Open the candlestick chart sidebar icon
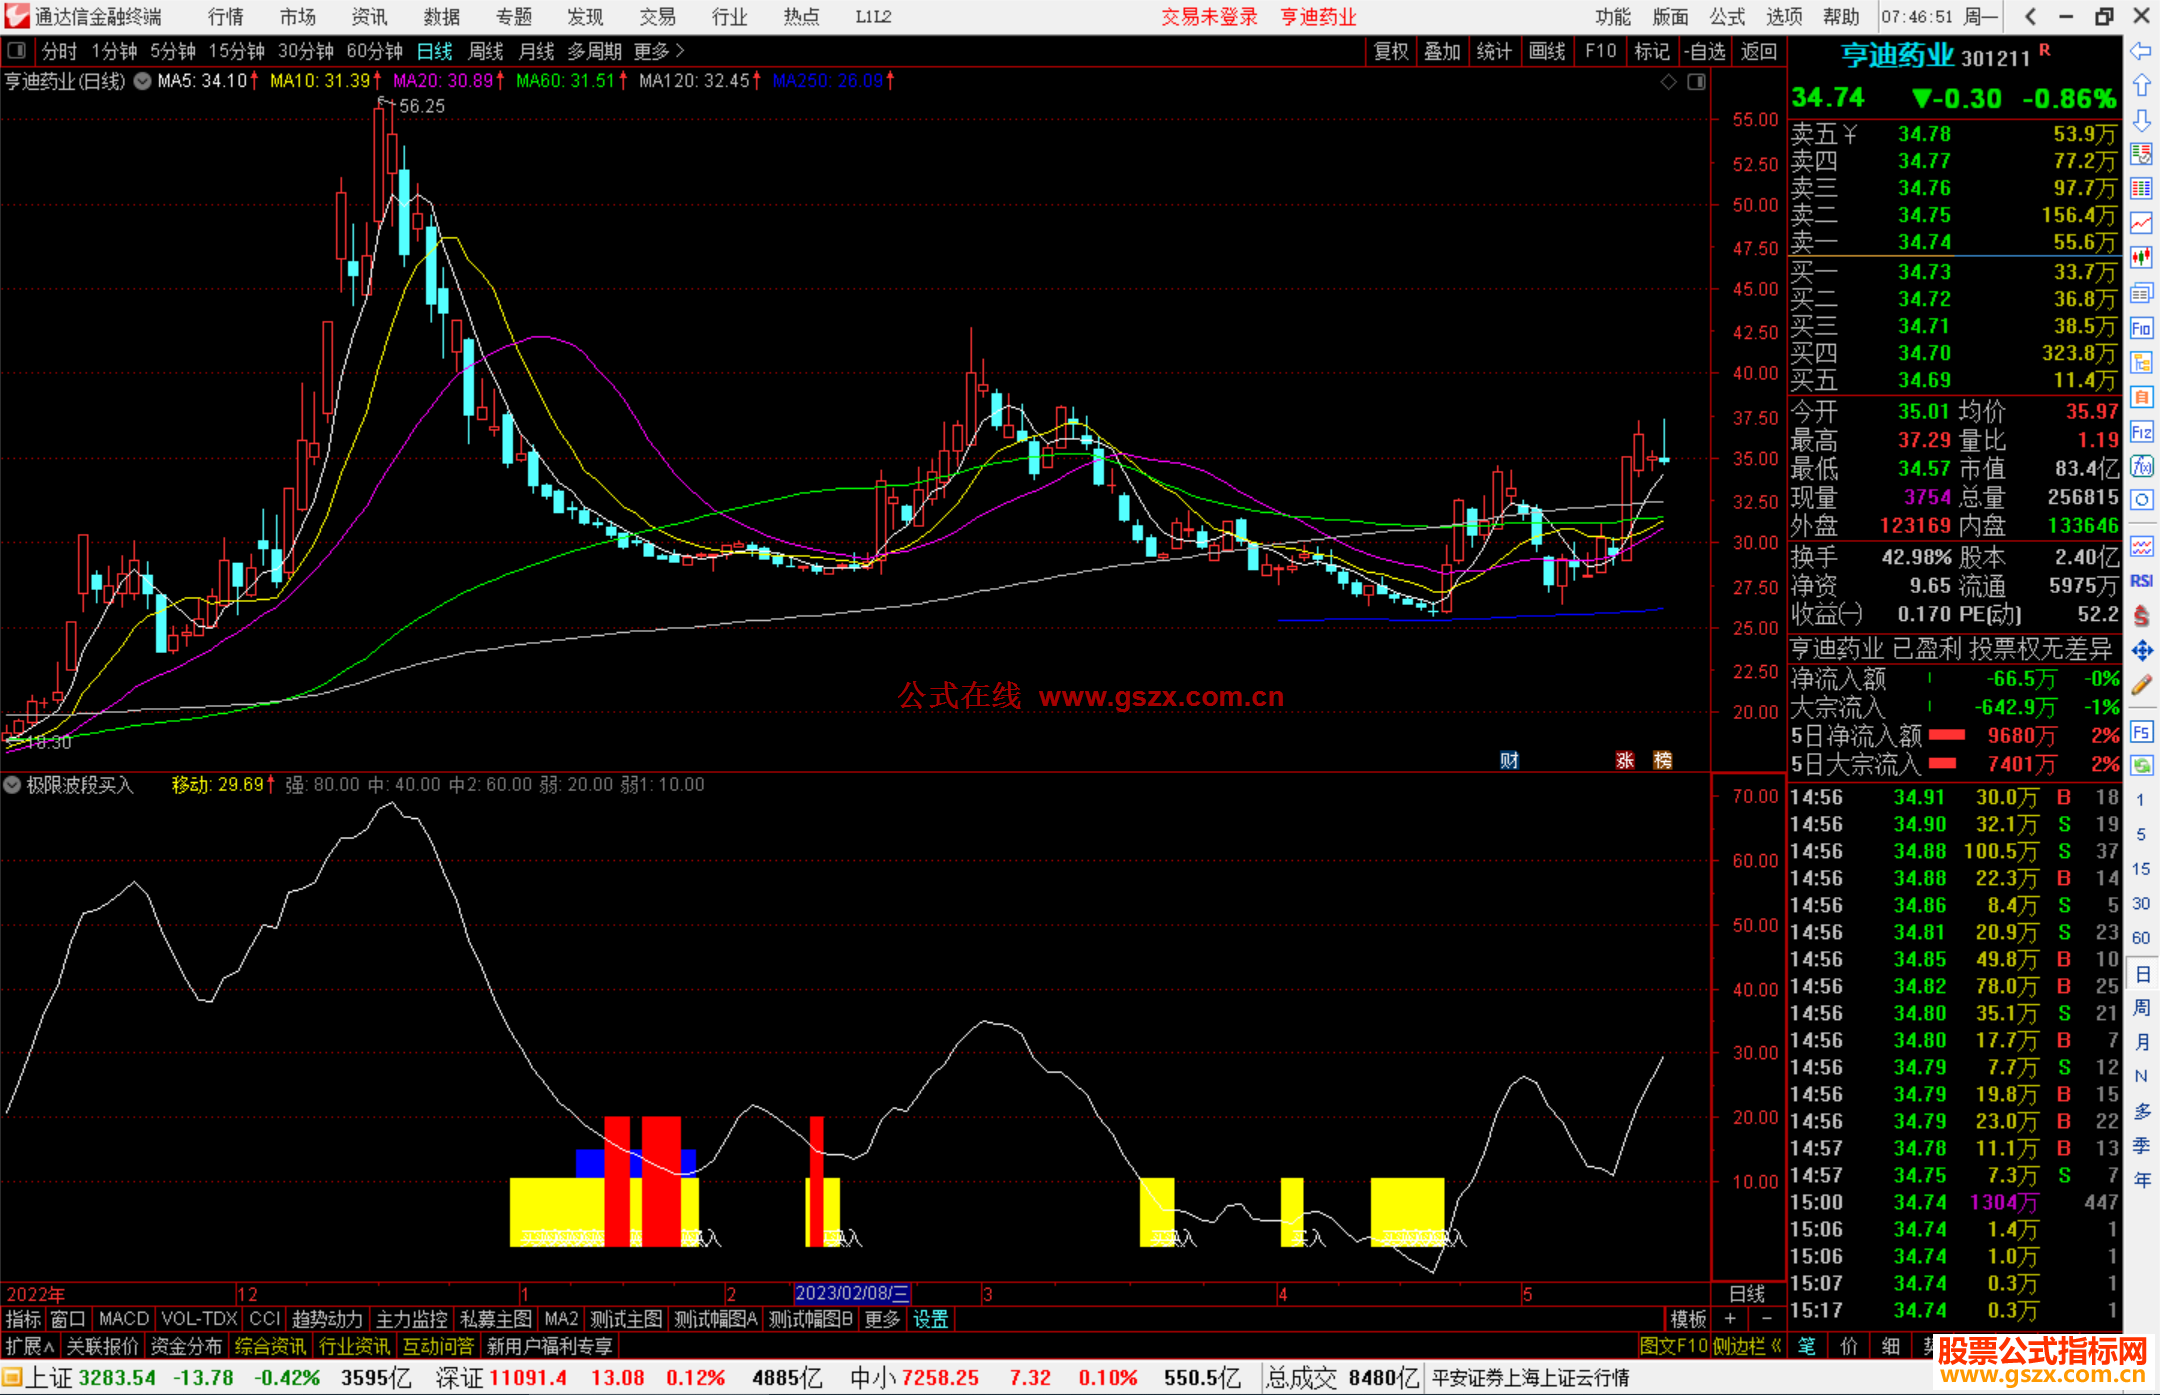This screenshot has width=2160, height=1395. click(x=2141, y=258)
